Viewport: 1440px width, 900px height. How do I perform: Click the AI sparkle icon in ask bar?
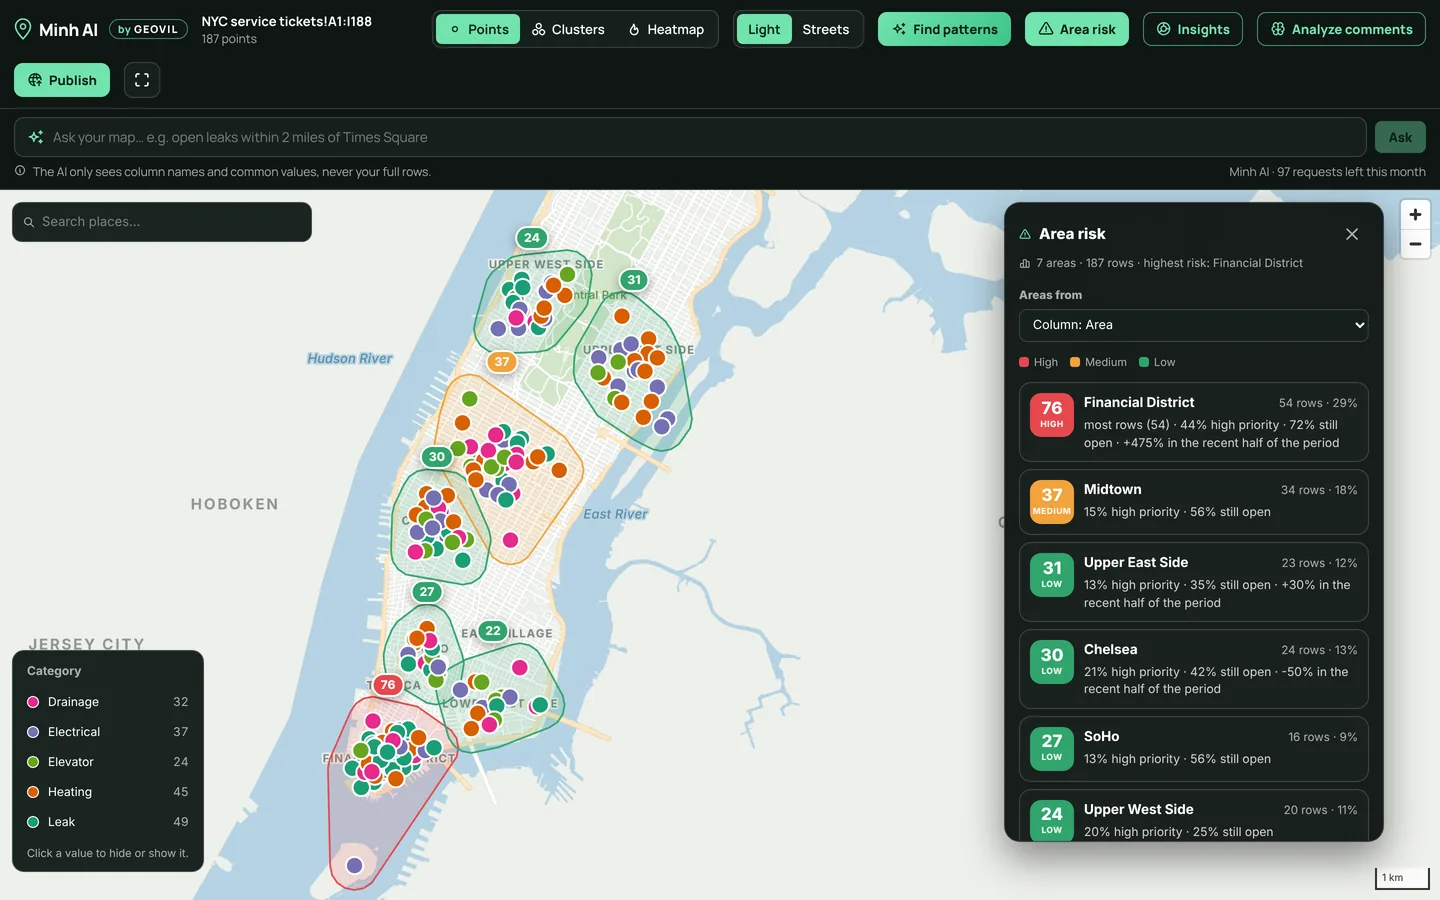pyautogui.click(x=36, y=137)
